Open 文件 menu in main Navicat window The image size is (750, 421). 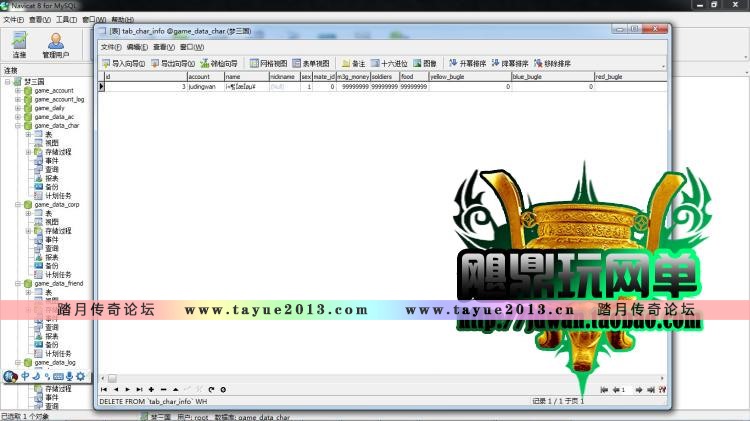[13, 20]
